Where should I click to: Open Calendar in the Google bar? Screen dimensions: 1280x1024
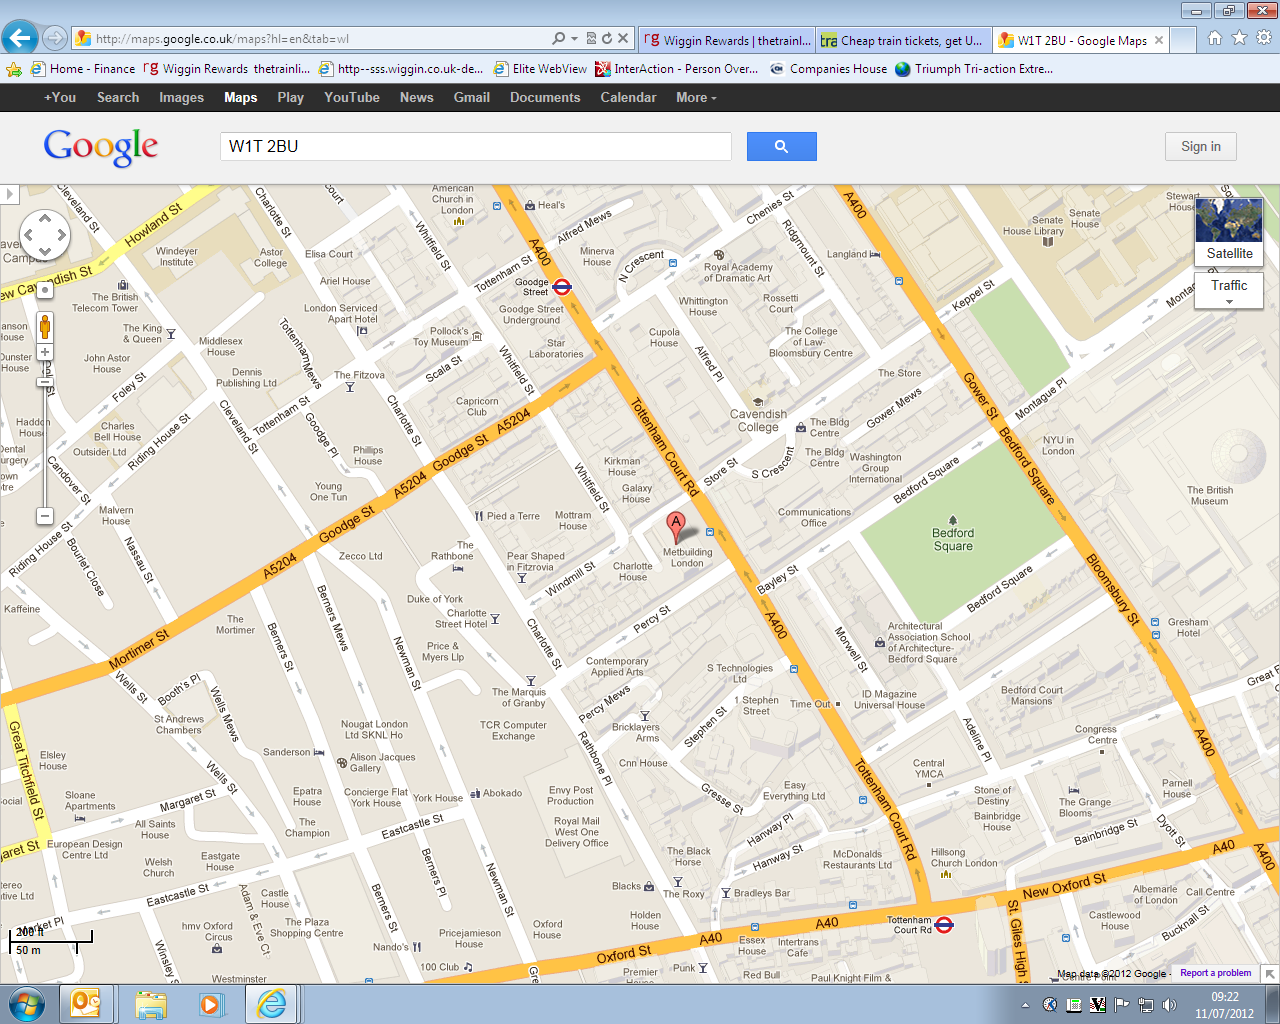click(x=628, y=97)
